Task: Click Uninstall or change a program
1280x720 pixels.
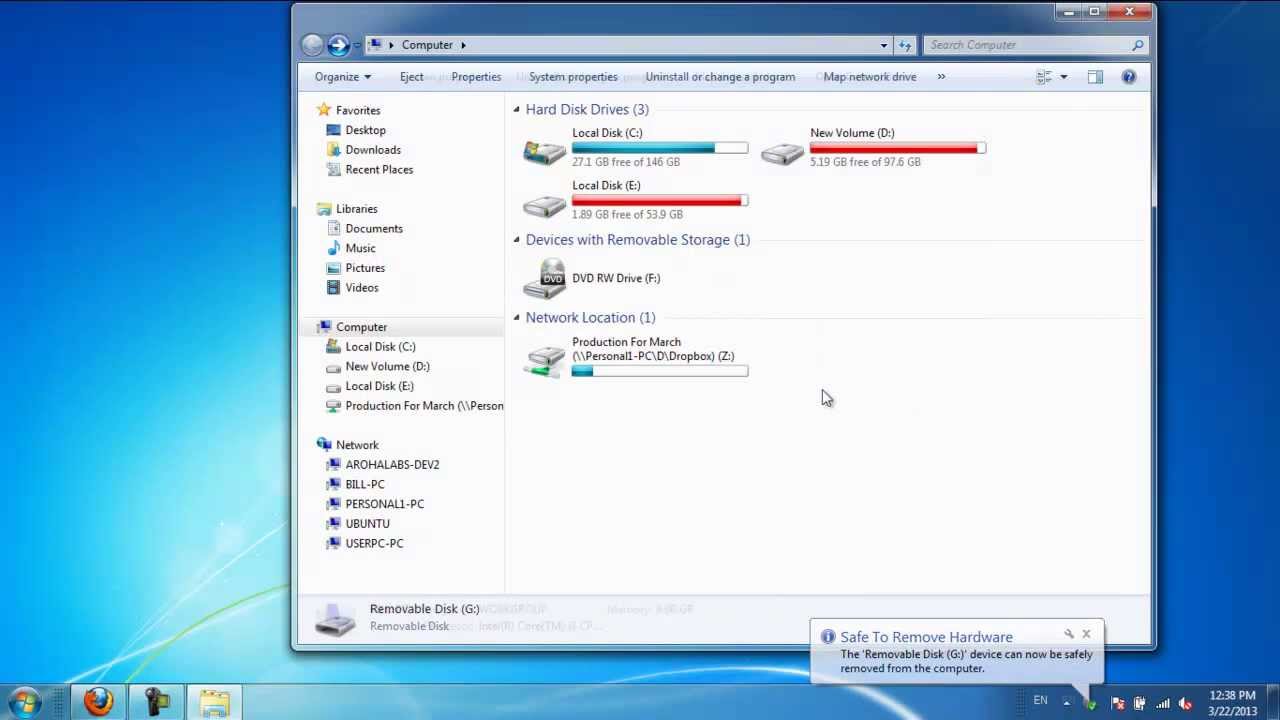Action: pos(720,77)
